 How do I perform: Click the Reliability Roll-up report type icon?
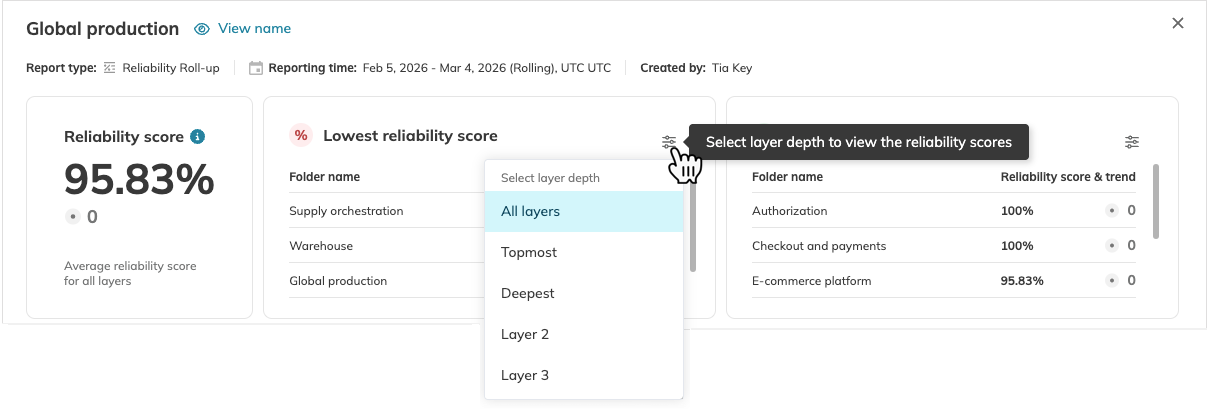coord(110,68)
